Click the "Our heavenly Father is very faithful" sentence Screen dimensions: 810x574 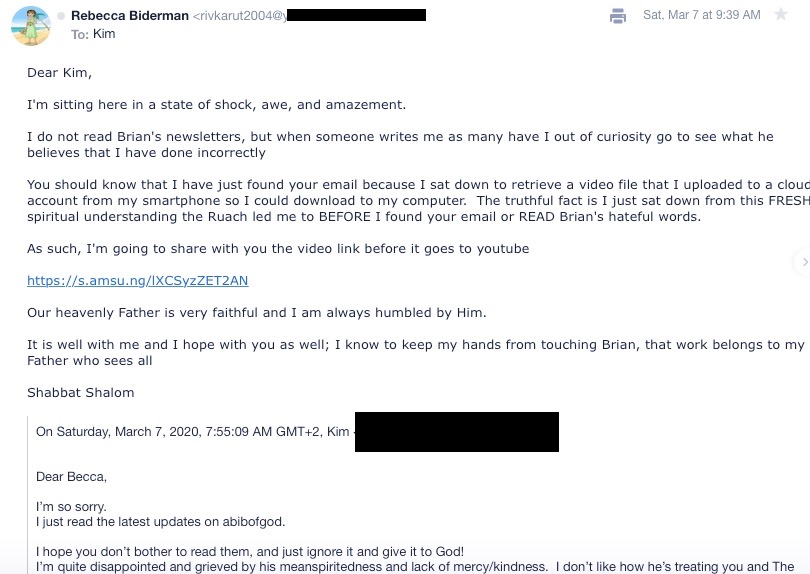coord(256,313)
